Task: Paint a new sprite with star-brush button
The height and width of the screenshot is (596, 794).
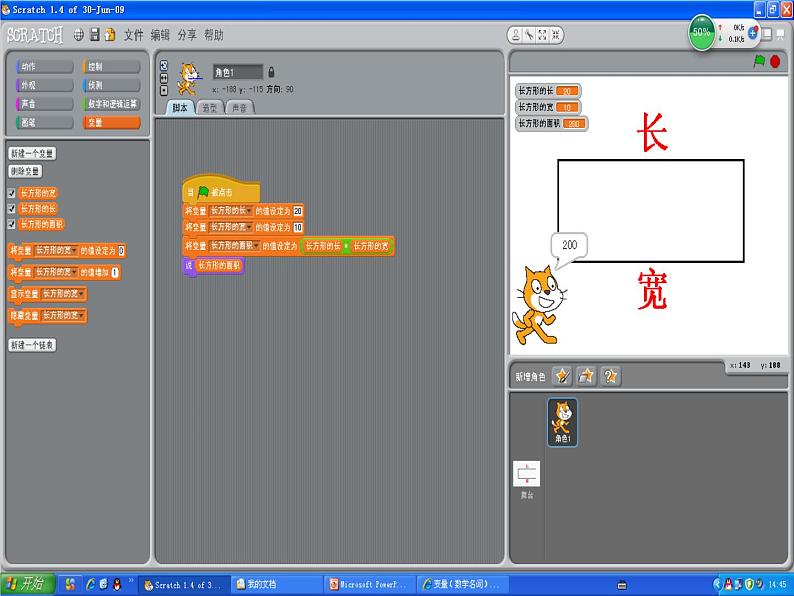Action: (x=562, y=376)
